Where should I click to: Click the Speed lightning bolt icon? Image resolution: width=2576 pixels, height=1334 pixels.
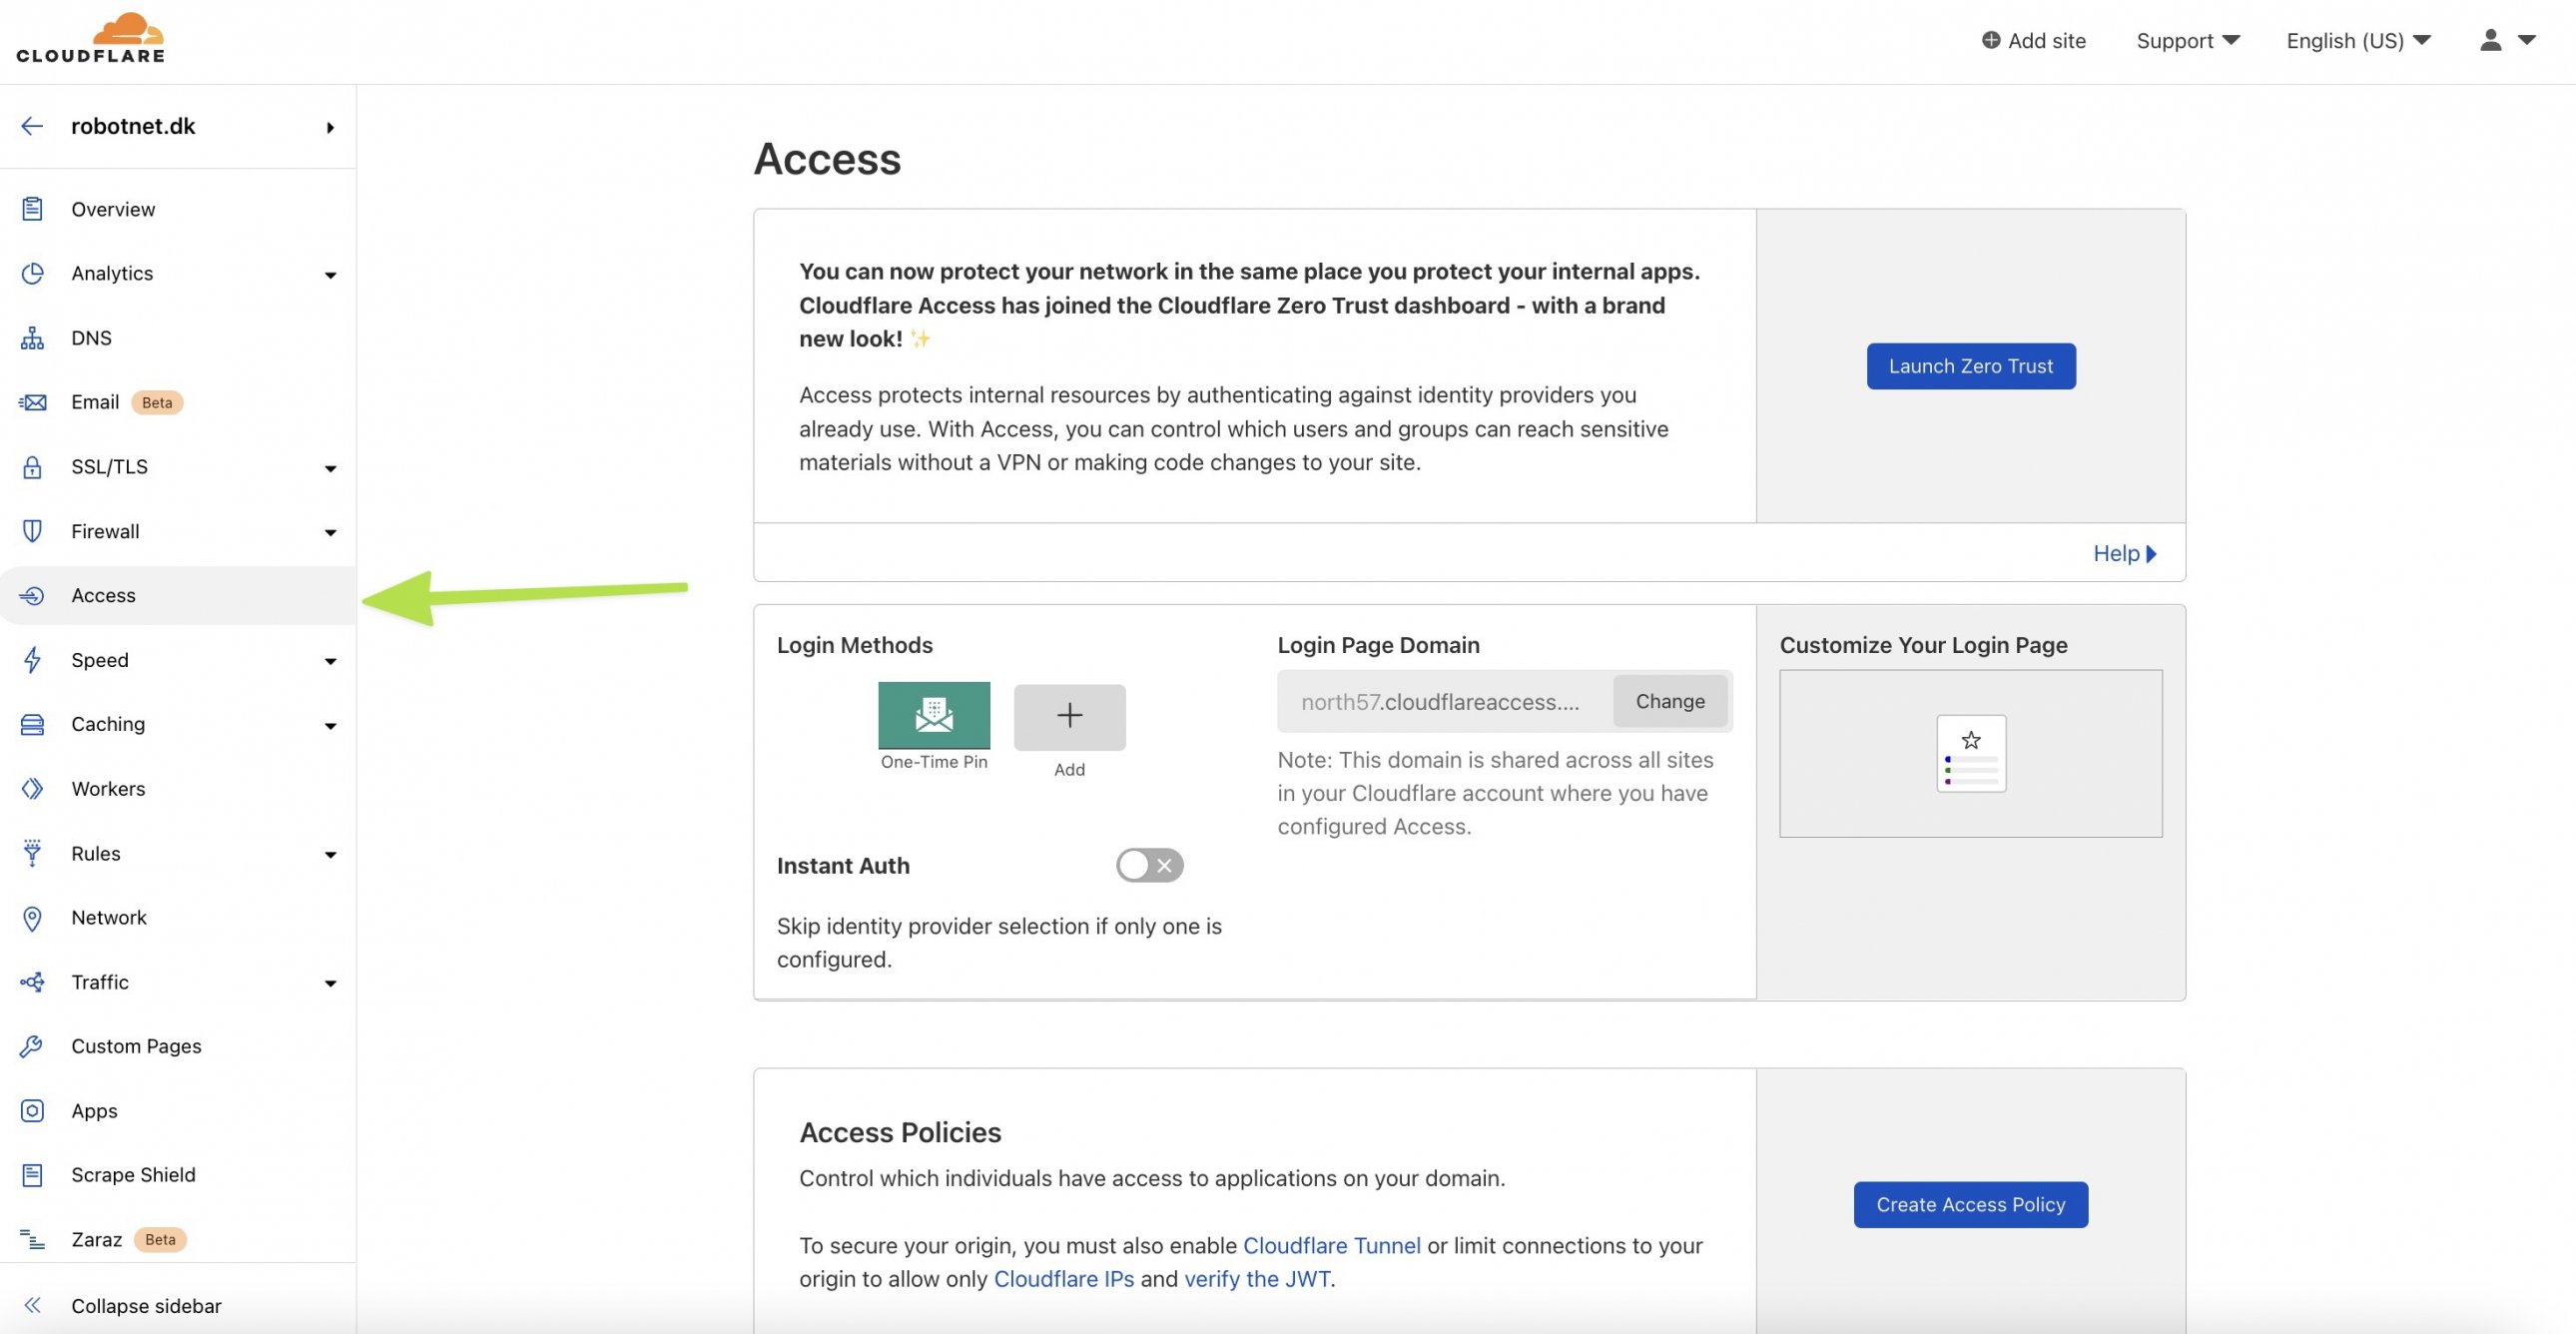(32, 660)
